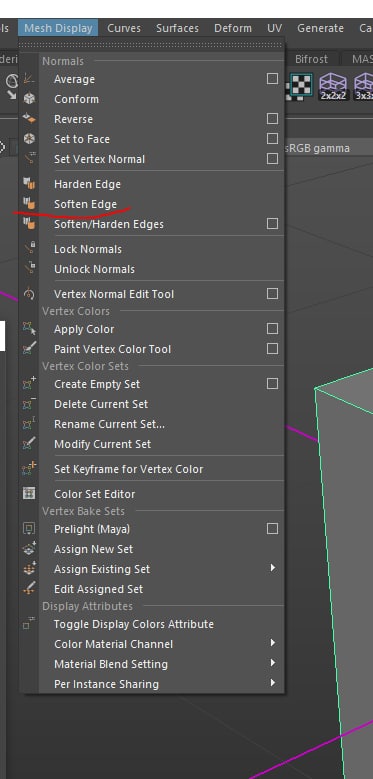Click the checkered texture shelf icon
The height and width of the screenshot is (779, 373).
coord(301,86)
